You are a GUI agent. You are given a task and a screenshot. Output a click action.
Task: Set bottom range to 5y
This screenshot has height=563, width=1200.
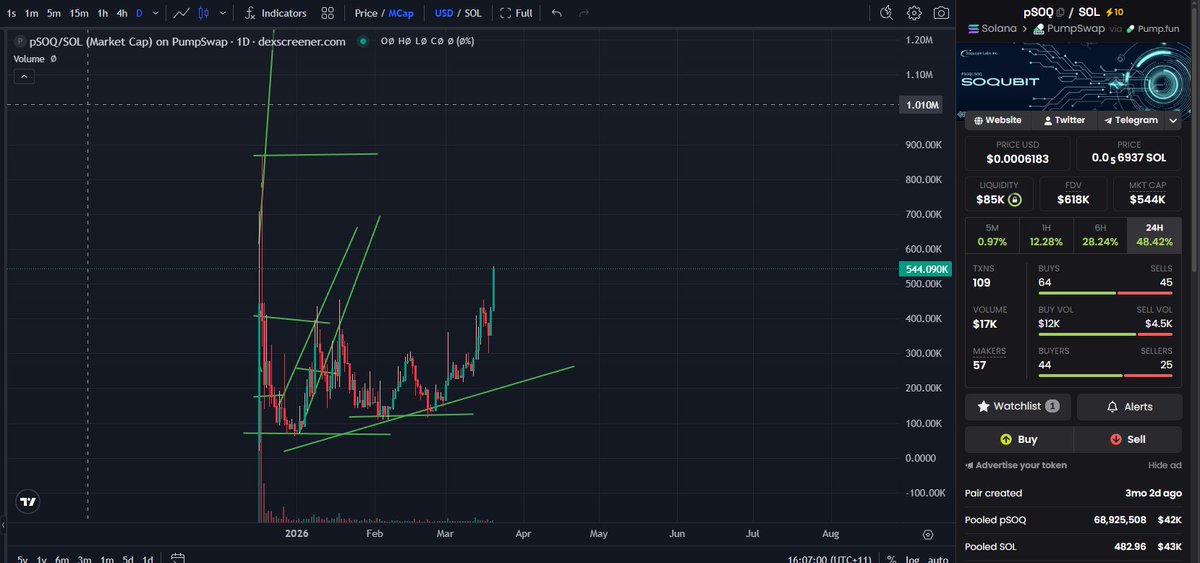click(x=23, y=558)
